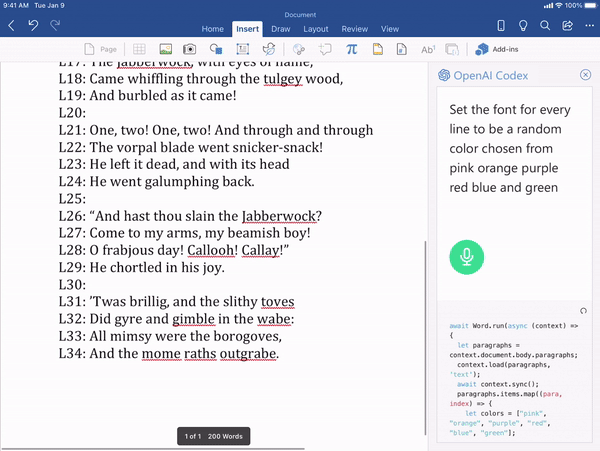Open the lightbulb Tell Me help
The height and width of the screenshot is (451, 600).
(x=522, y=25)
